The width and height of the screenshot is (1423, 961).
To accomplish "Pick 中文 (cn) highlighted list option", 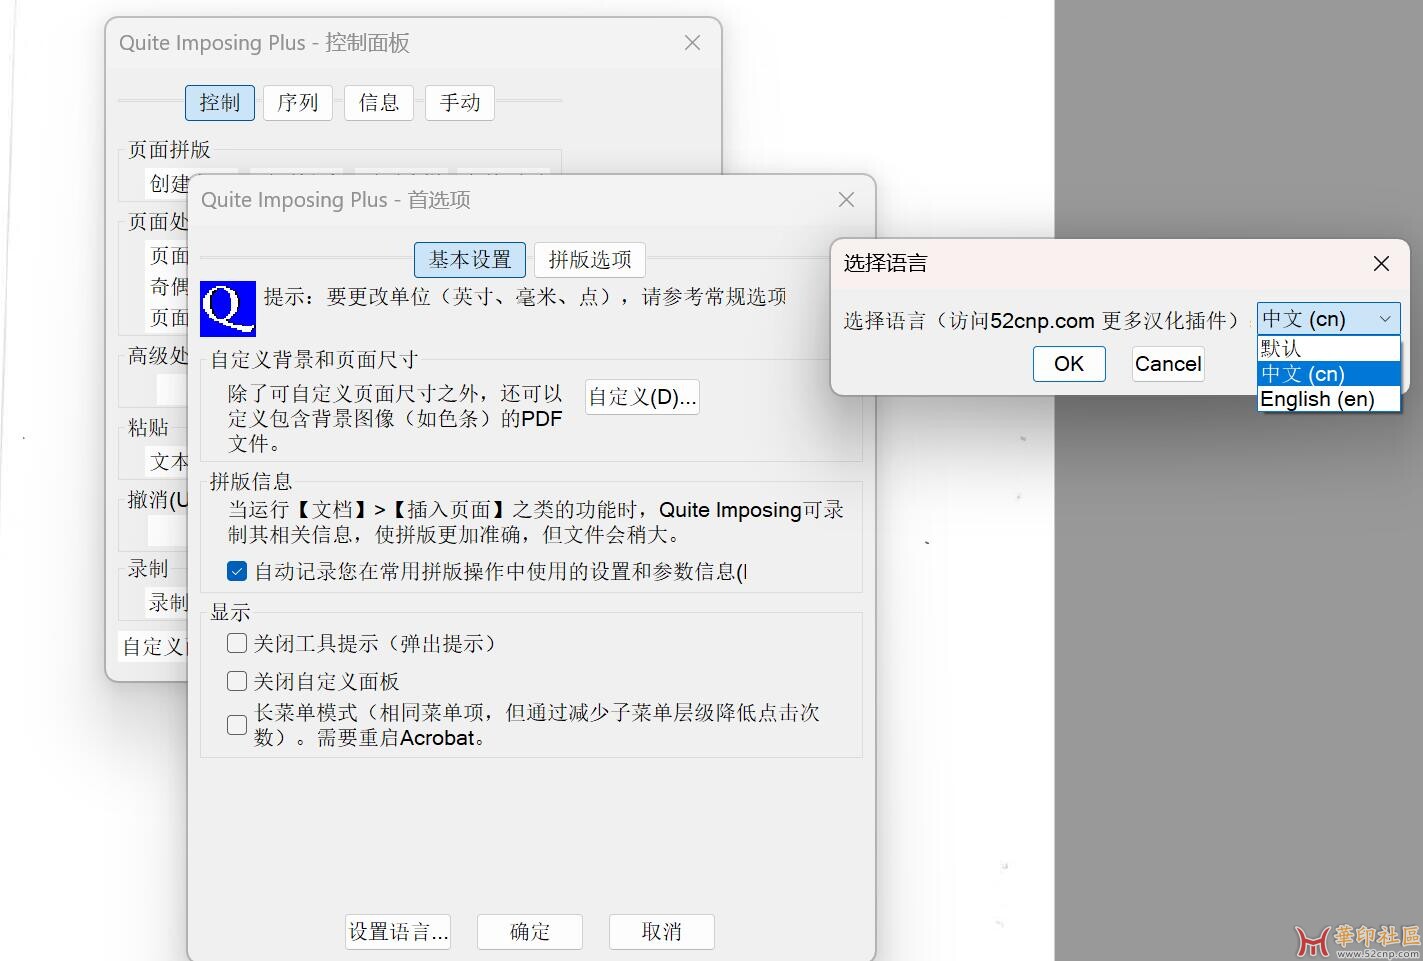I will 1328,374.
